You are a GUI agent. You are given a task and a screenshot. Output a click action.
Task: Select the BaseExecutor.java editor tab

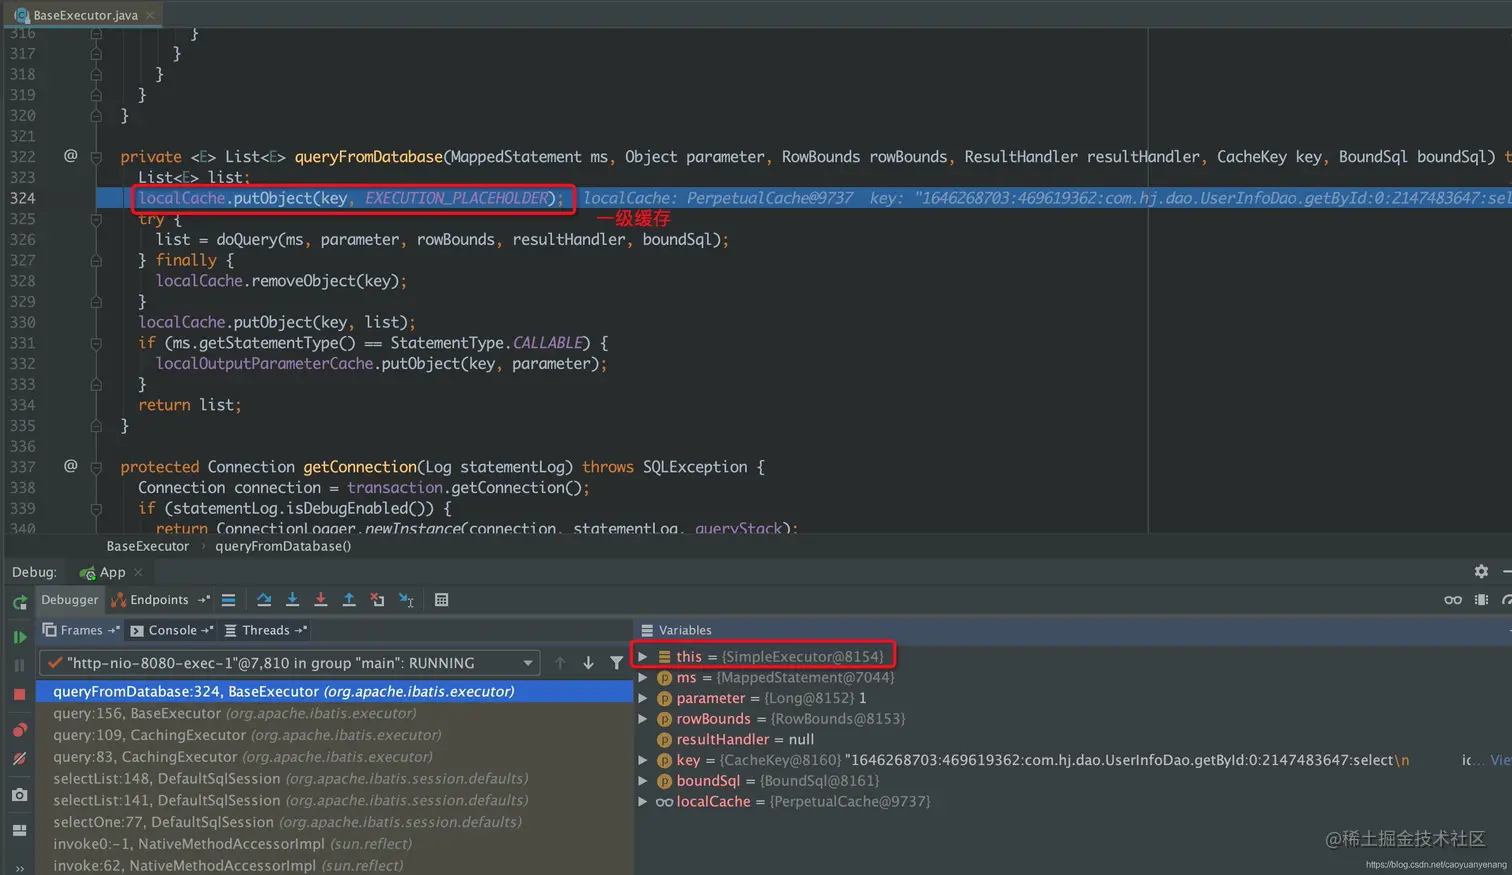tap(84, 15)
